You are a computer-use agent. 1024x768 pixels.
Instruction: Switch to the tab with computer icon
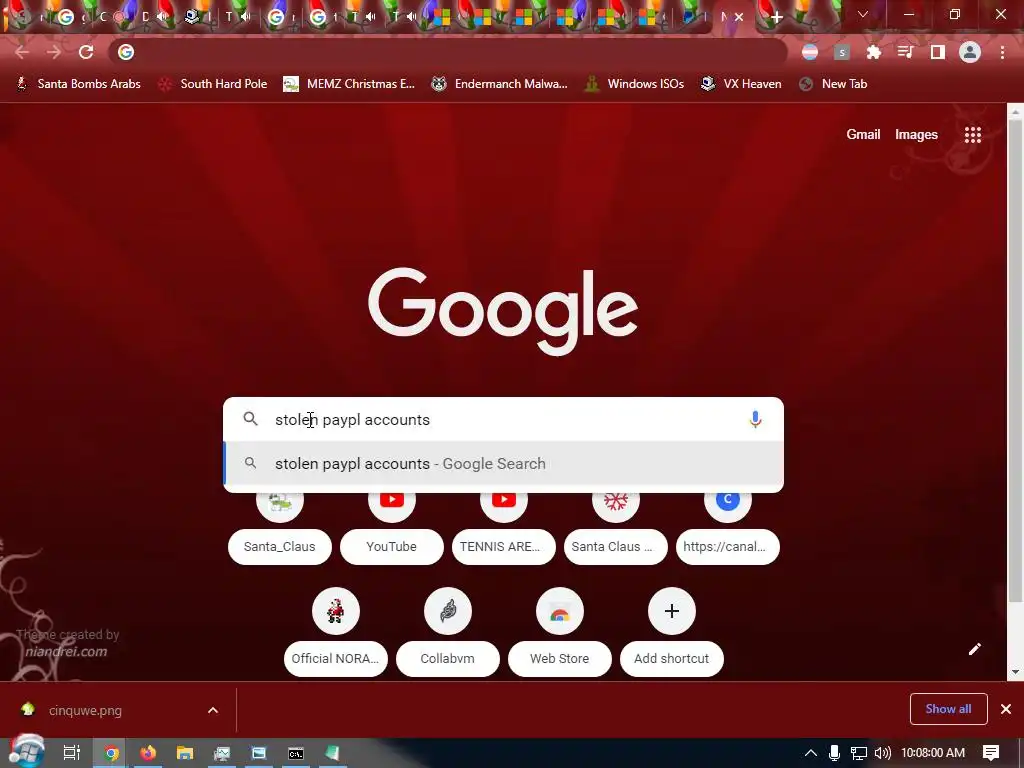(x=192, y=17)
